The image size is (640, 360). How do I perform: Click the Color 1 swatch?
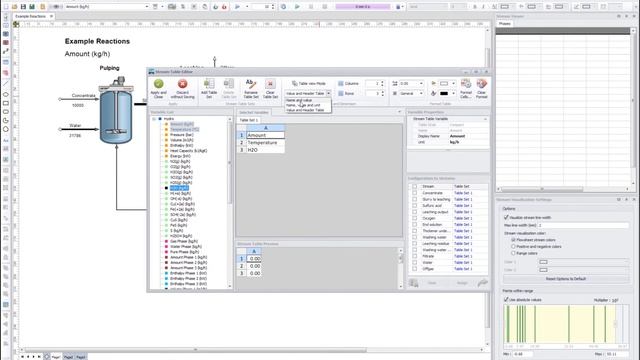[543, 262]
